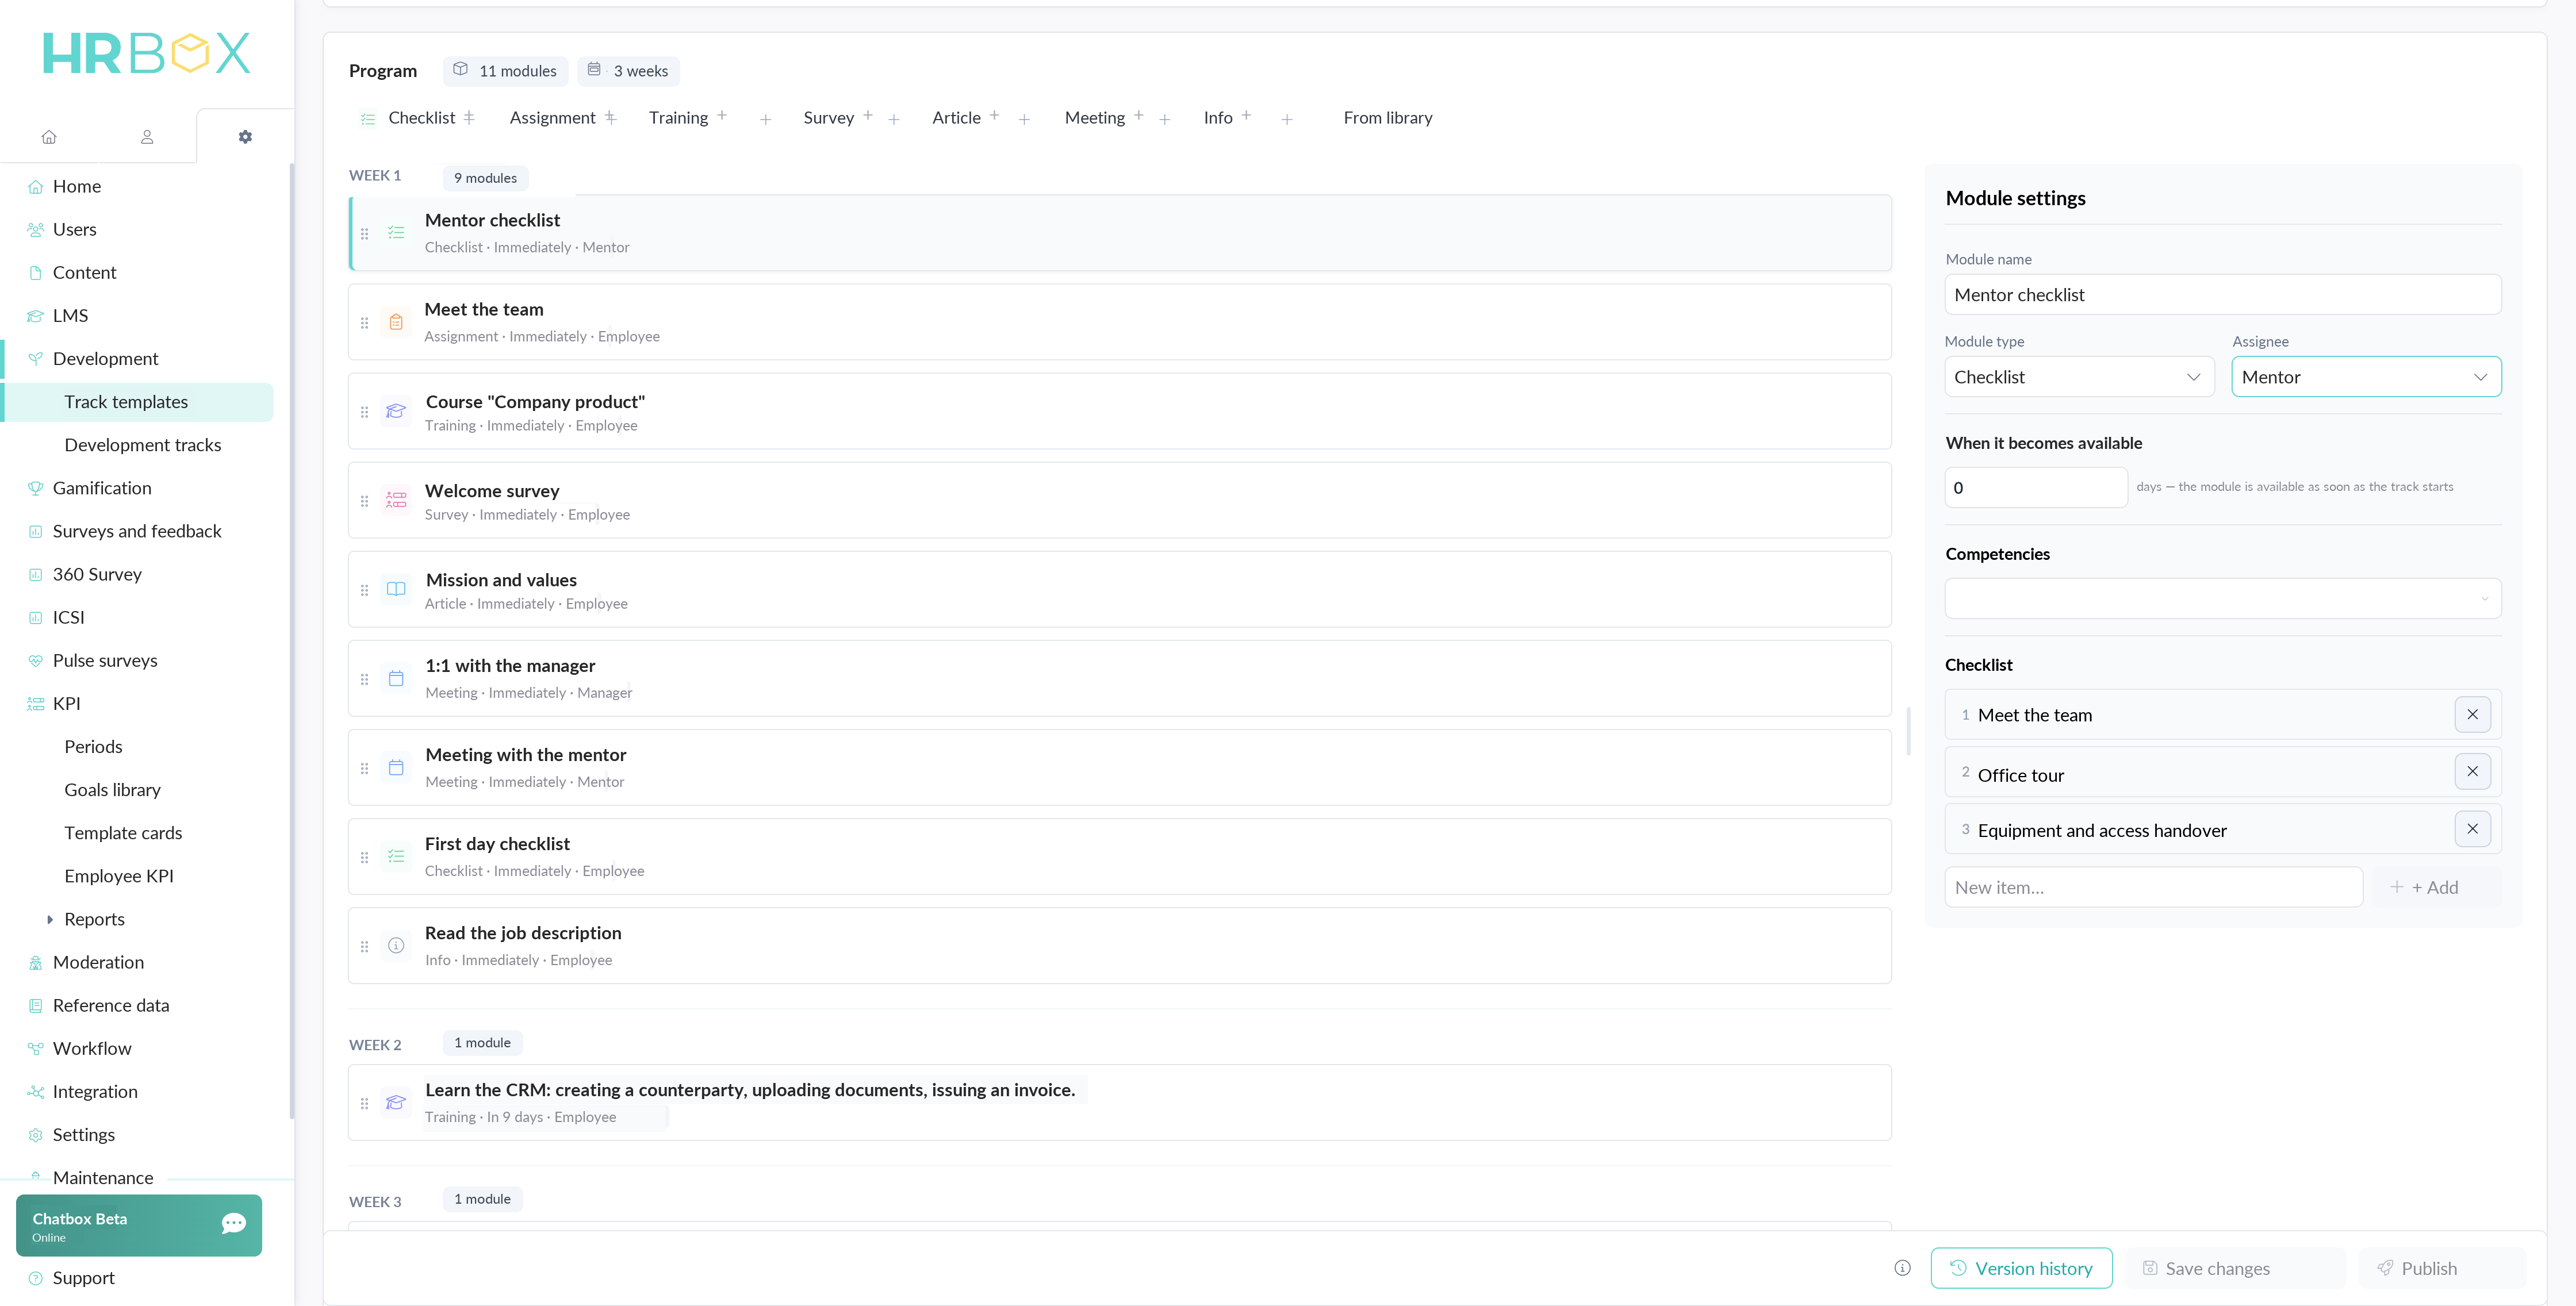Select the Meeting with the mentor module
The width and height of the screenshot is (2576, 1306).
(1119, 767)
